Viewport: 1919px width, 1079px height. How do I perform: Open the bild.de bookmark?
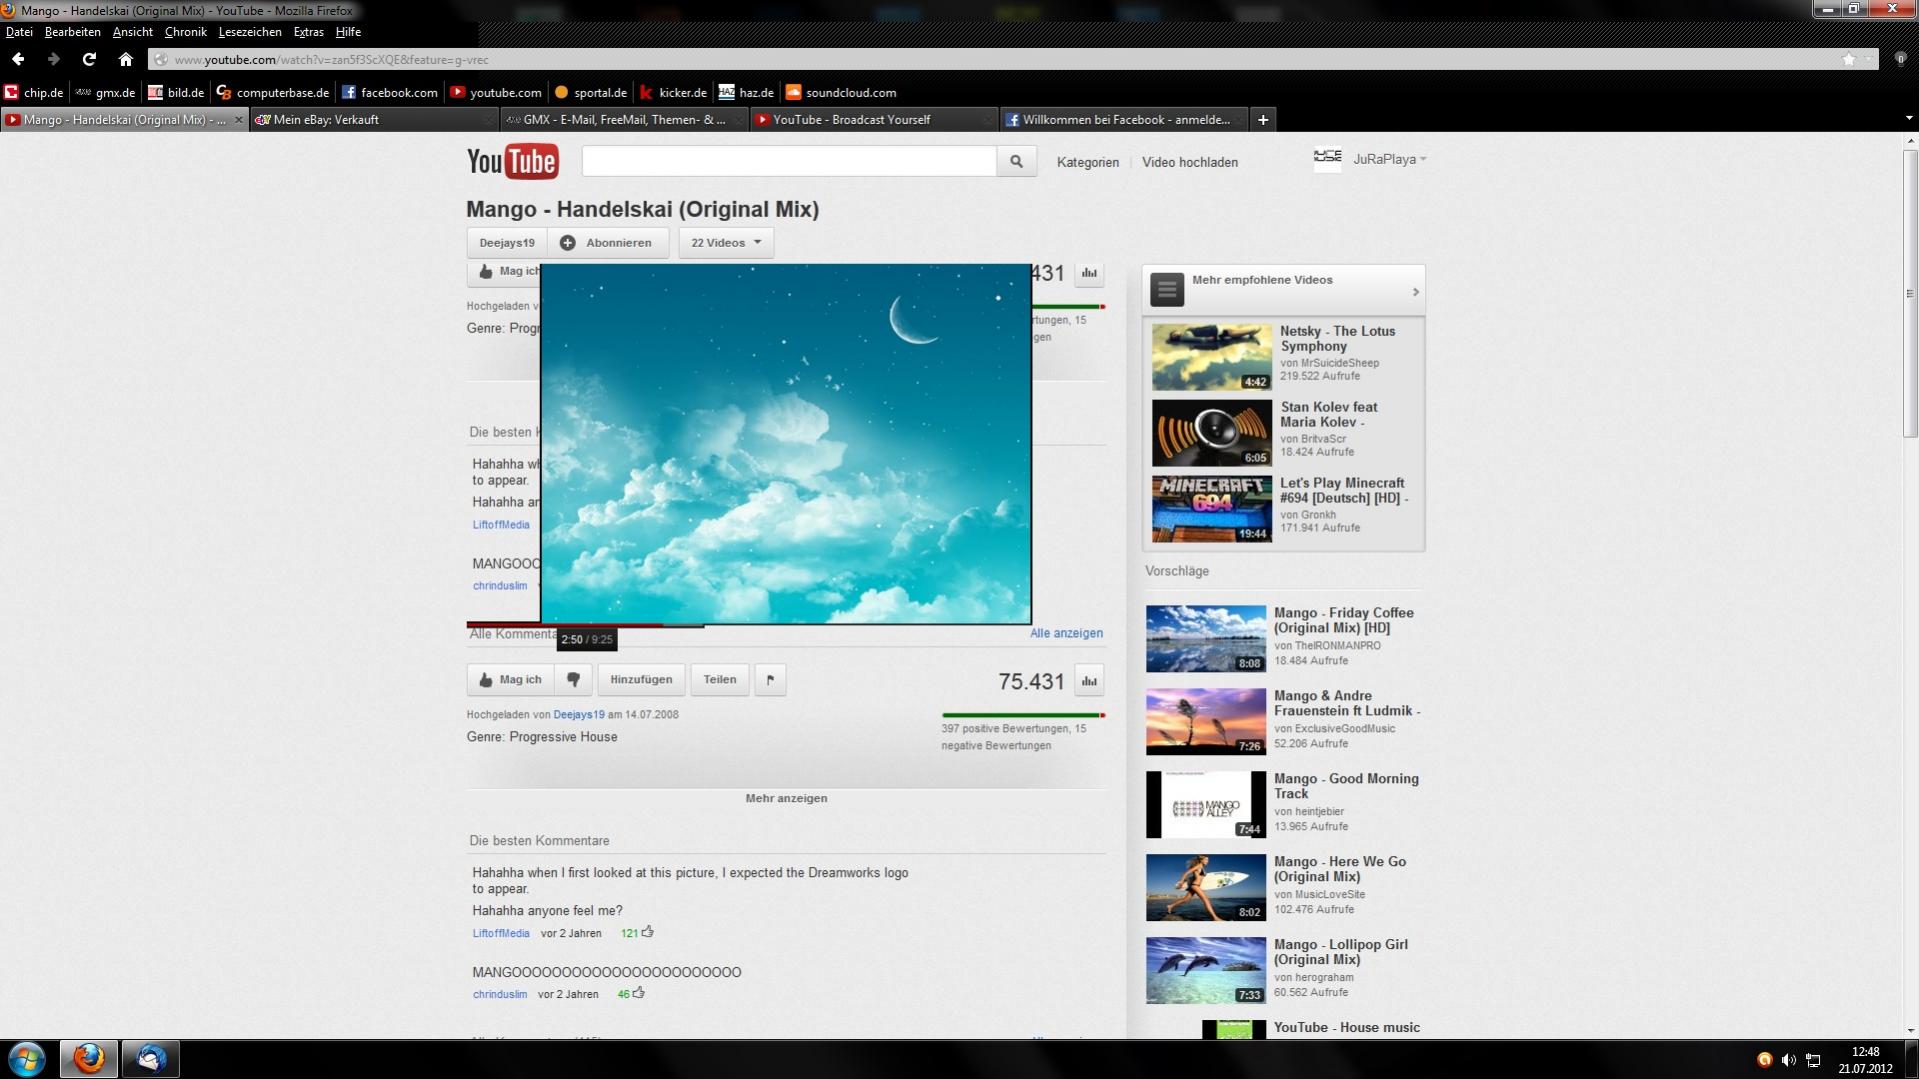click(x=176, y=93)
